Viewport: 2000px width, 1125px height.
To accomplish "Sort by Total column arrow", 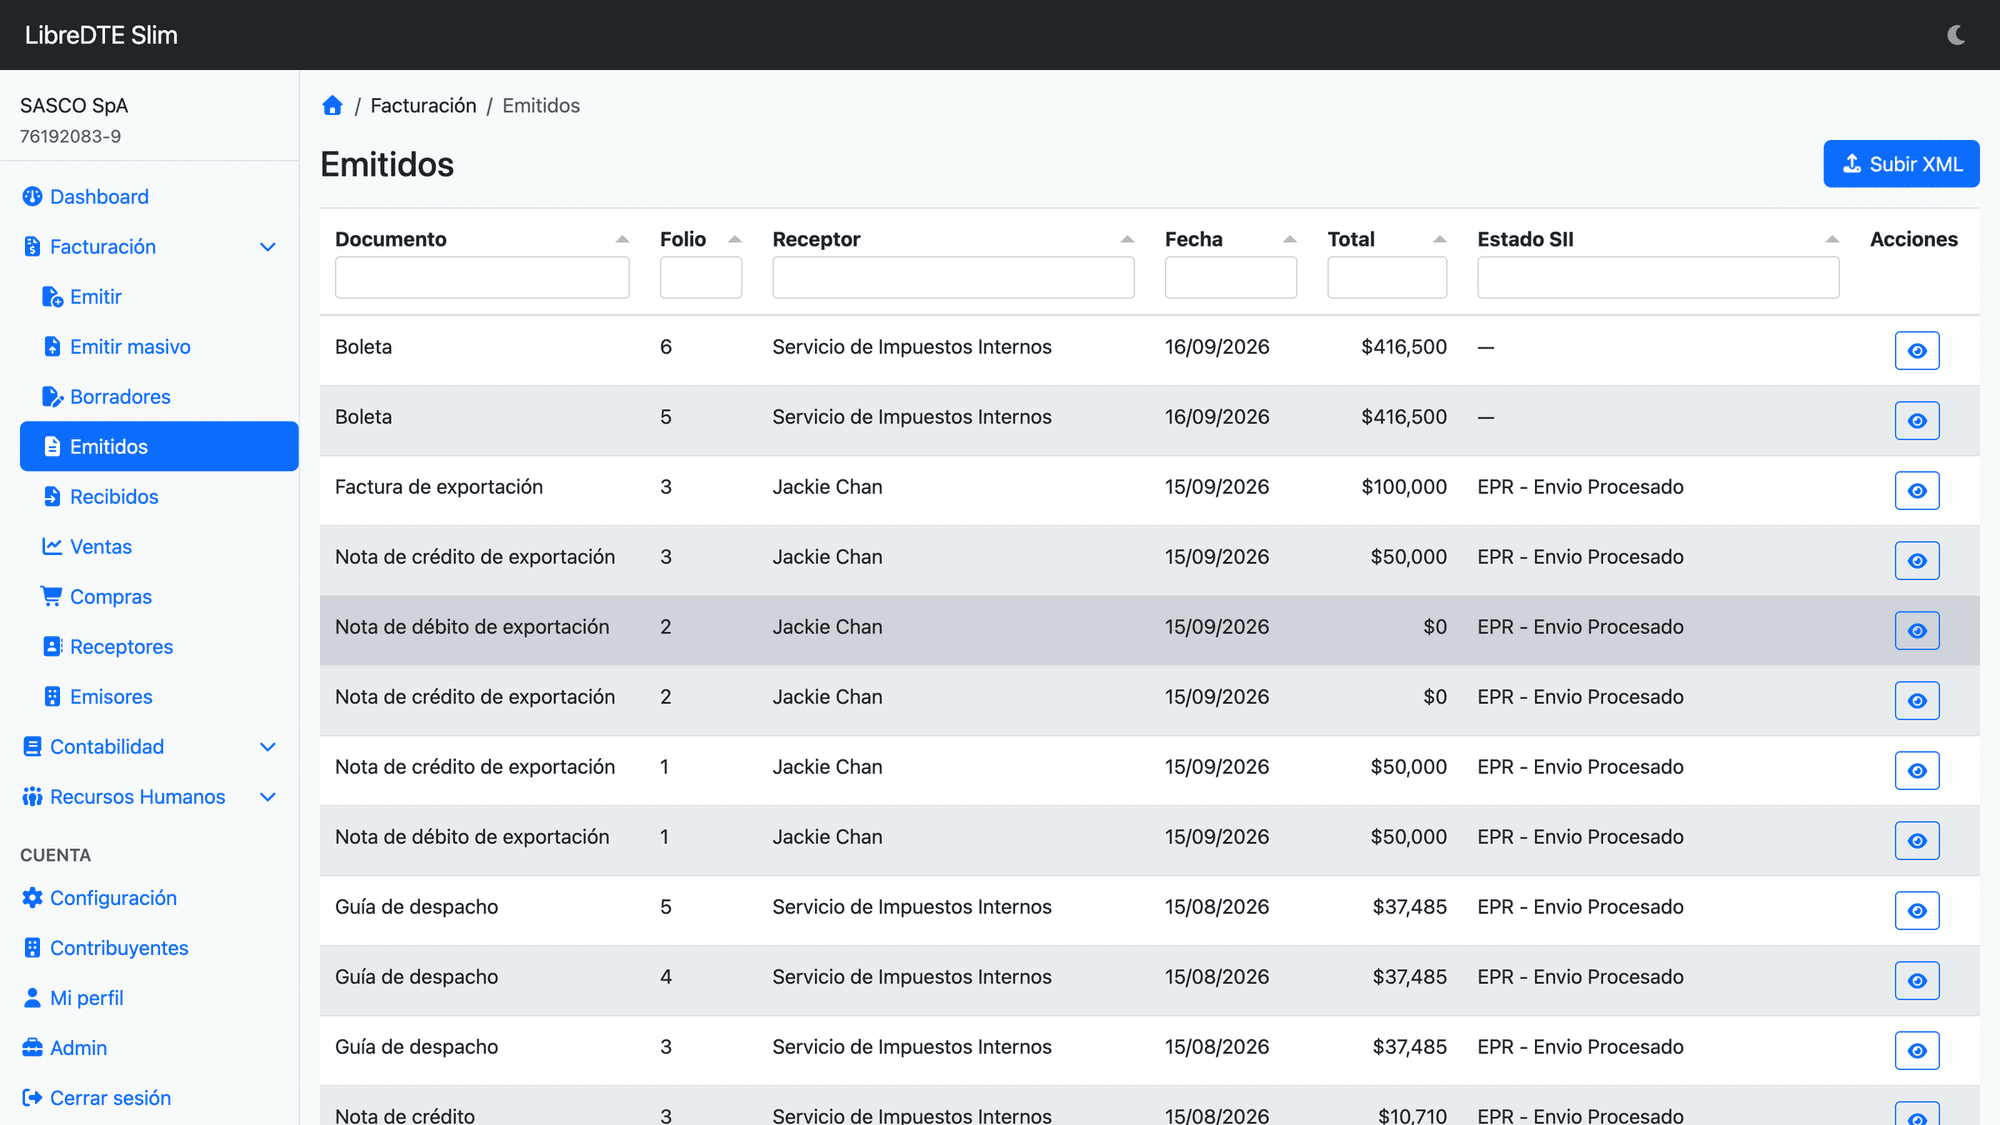I will point(1440,239).
